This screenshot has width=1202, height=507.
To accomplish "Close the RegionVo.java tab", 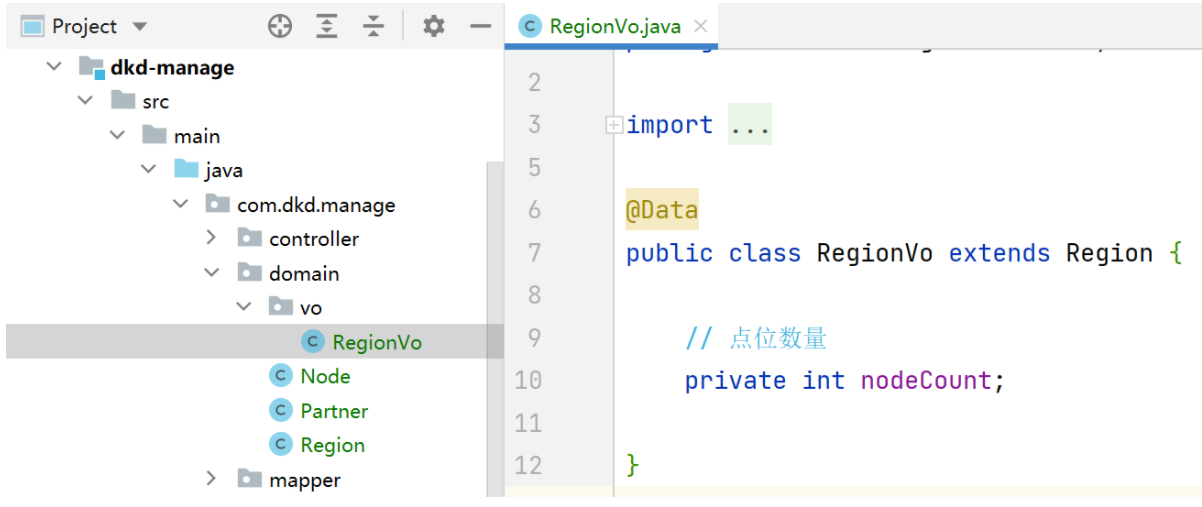I will point(700,27).
